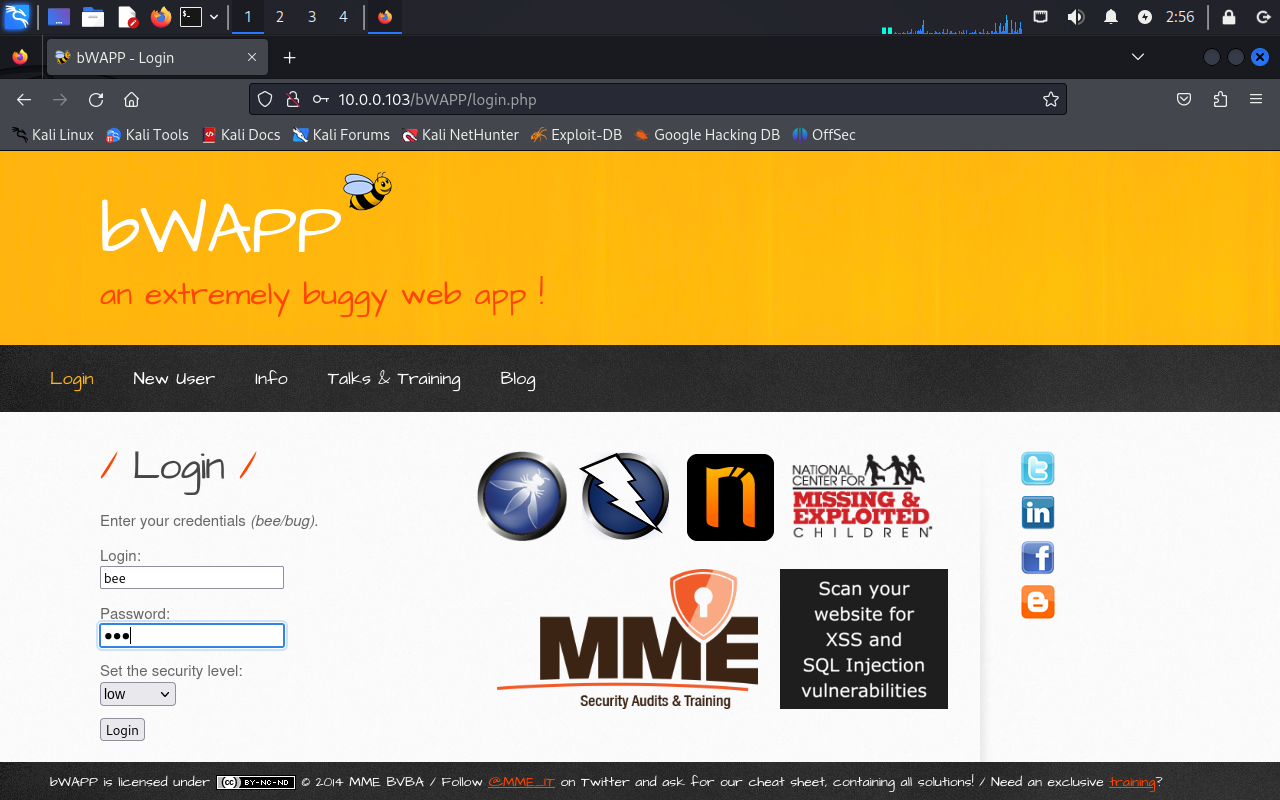This screenshot has height=800, width=1280.
Task: Open the Blogger social icon
Action: coord(1038,602)
